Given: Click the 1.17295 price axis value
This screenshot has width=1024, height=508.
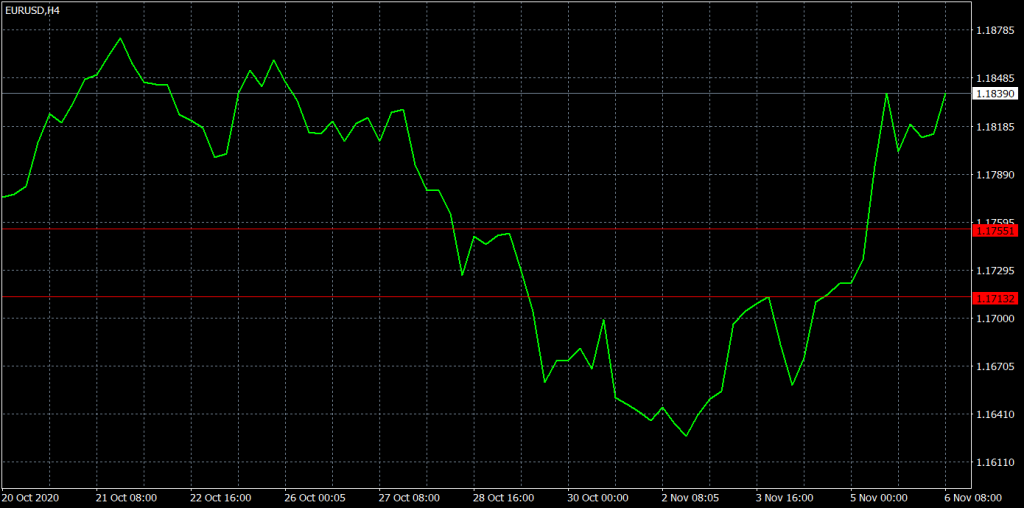Looking at the screenshot, I should 995,270.
